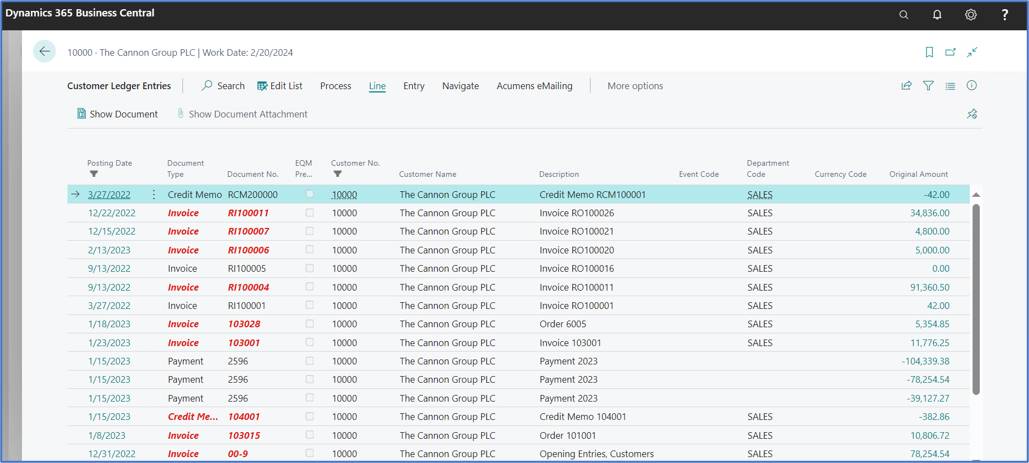Toggle the filter pane funnel icon
Screen dimensions: 1029x463
(928, 85)
